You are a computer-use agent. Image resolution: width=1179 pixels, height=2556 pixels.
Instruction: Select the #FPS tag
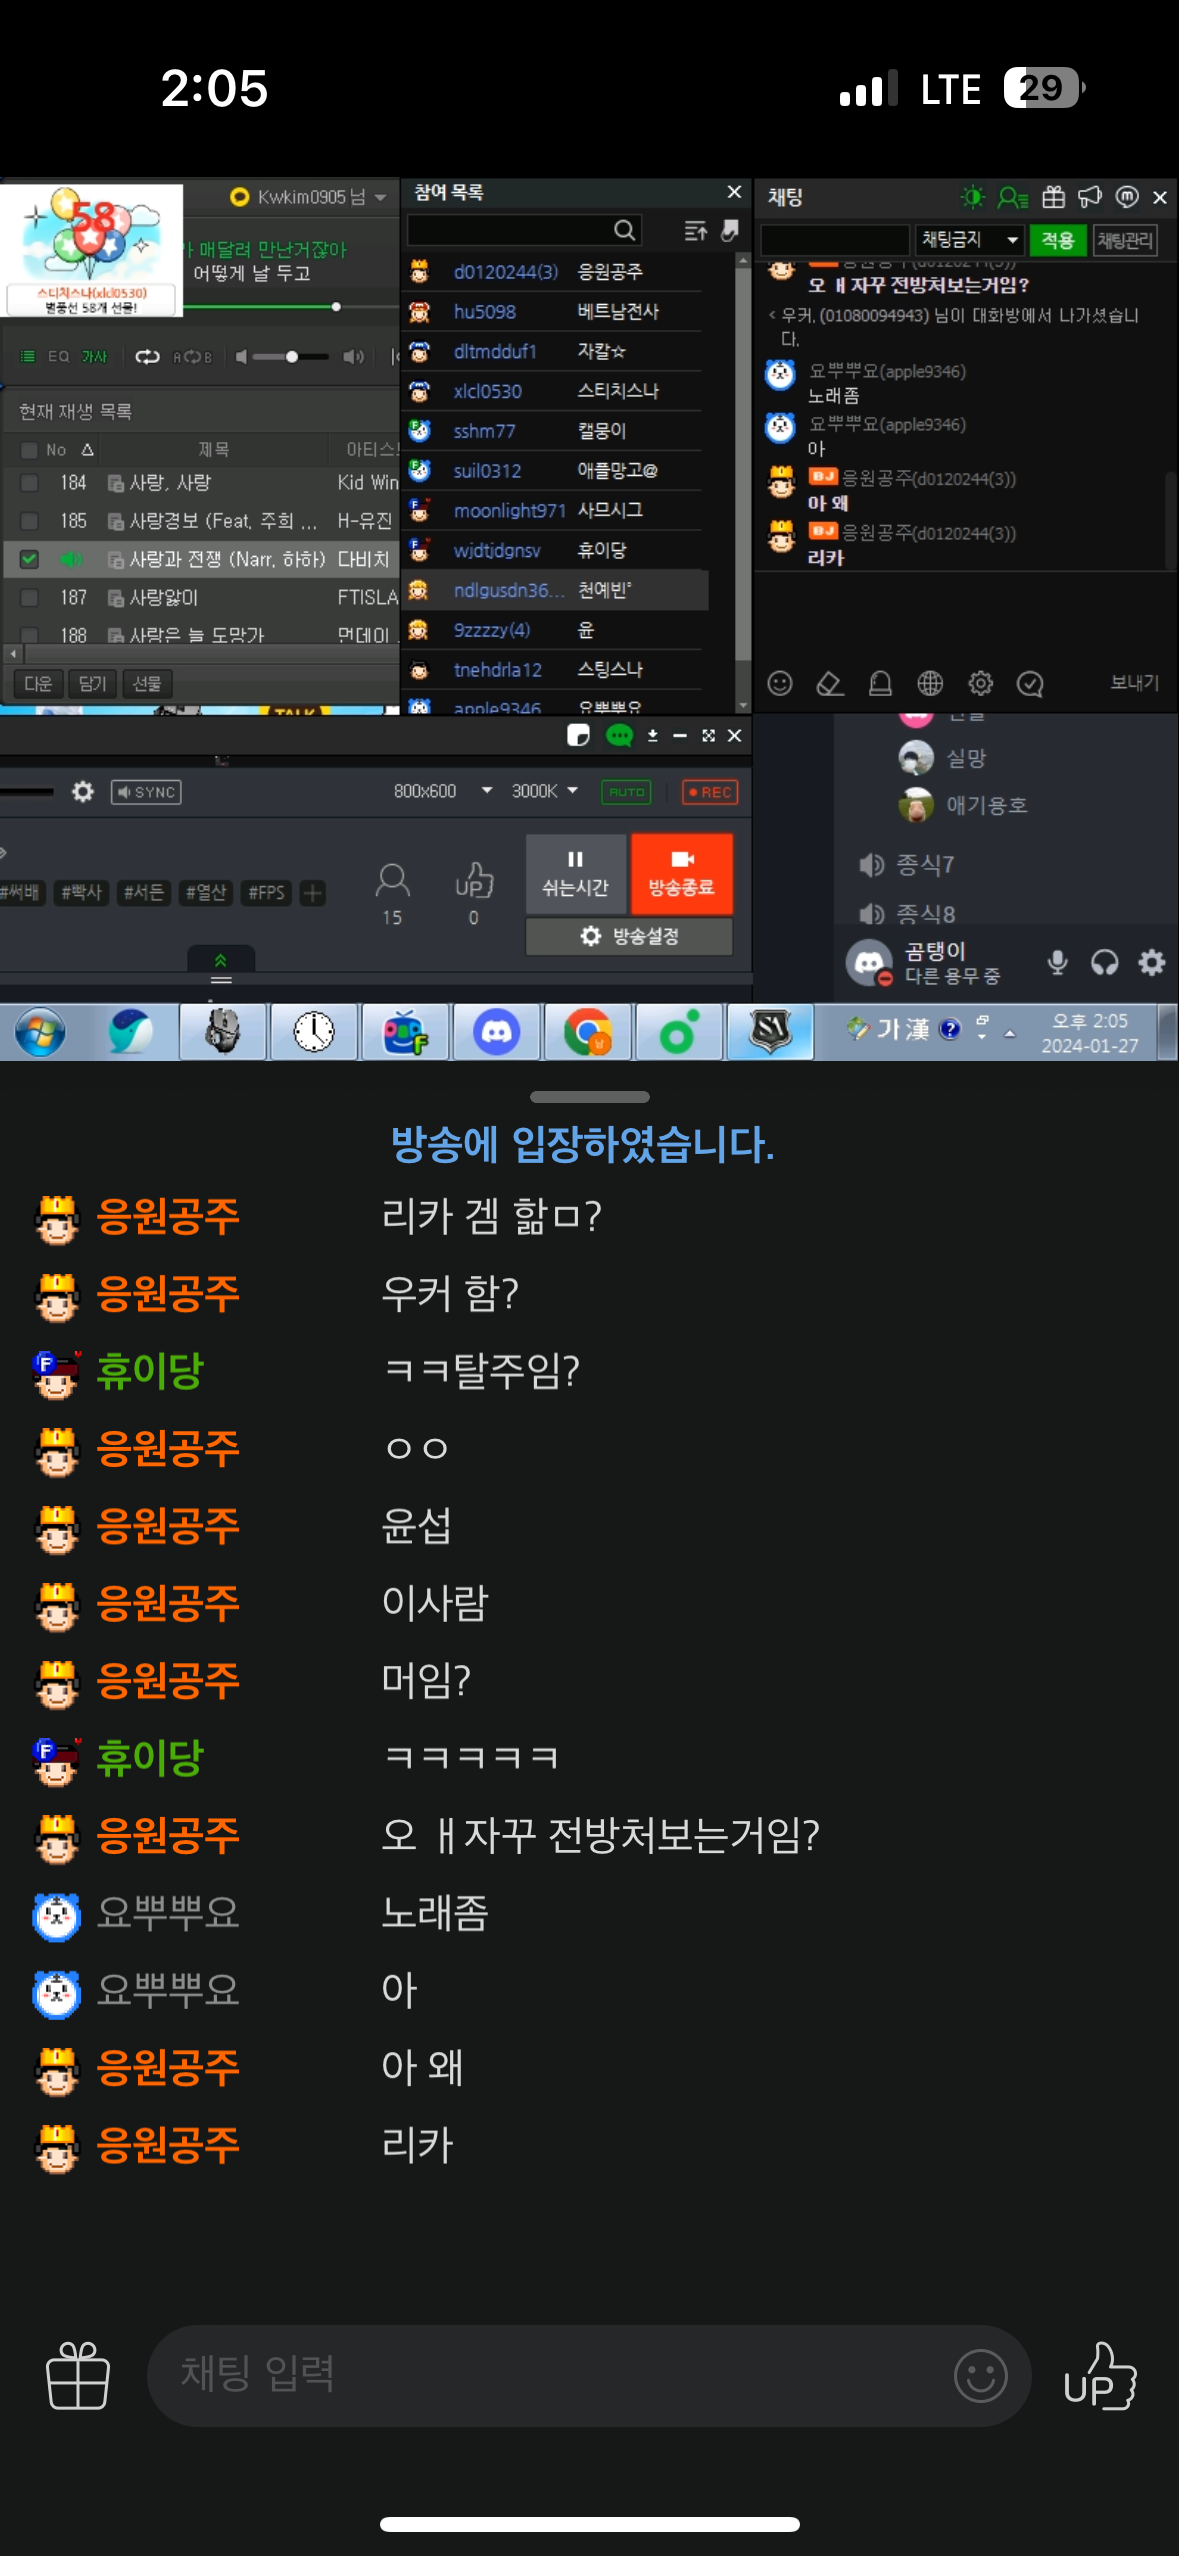click(266, 892)
